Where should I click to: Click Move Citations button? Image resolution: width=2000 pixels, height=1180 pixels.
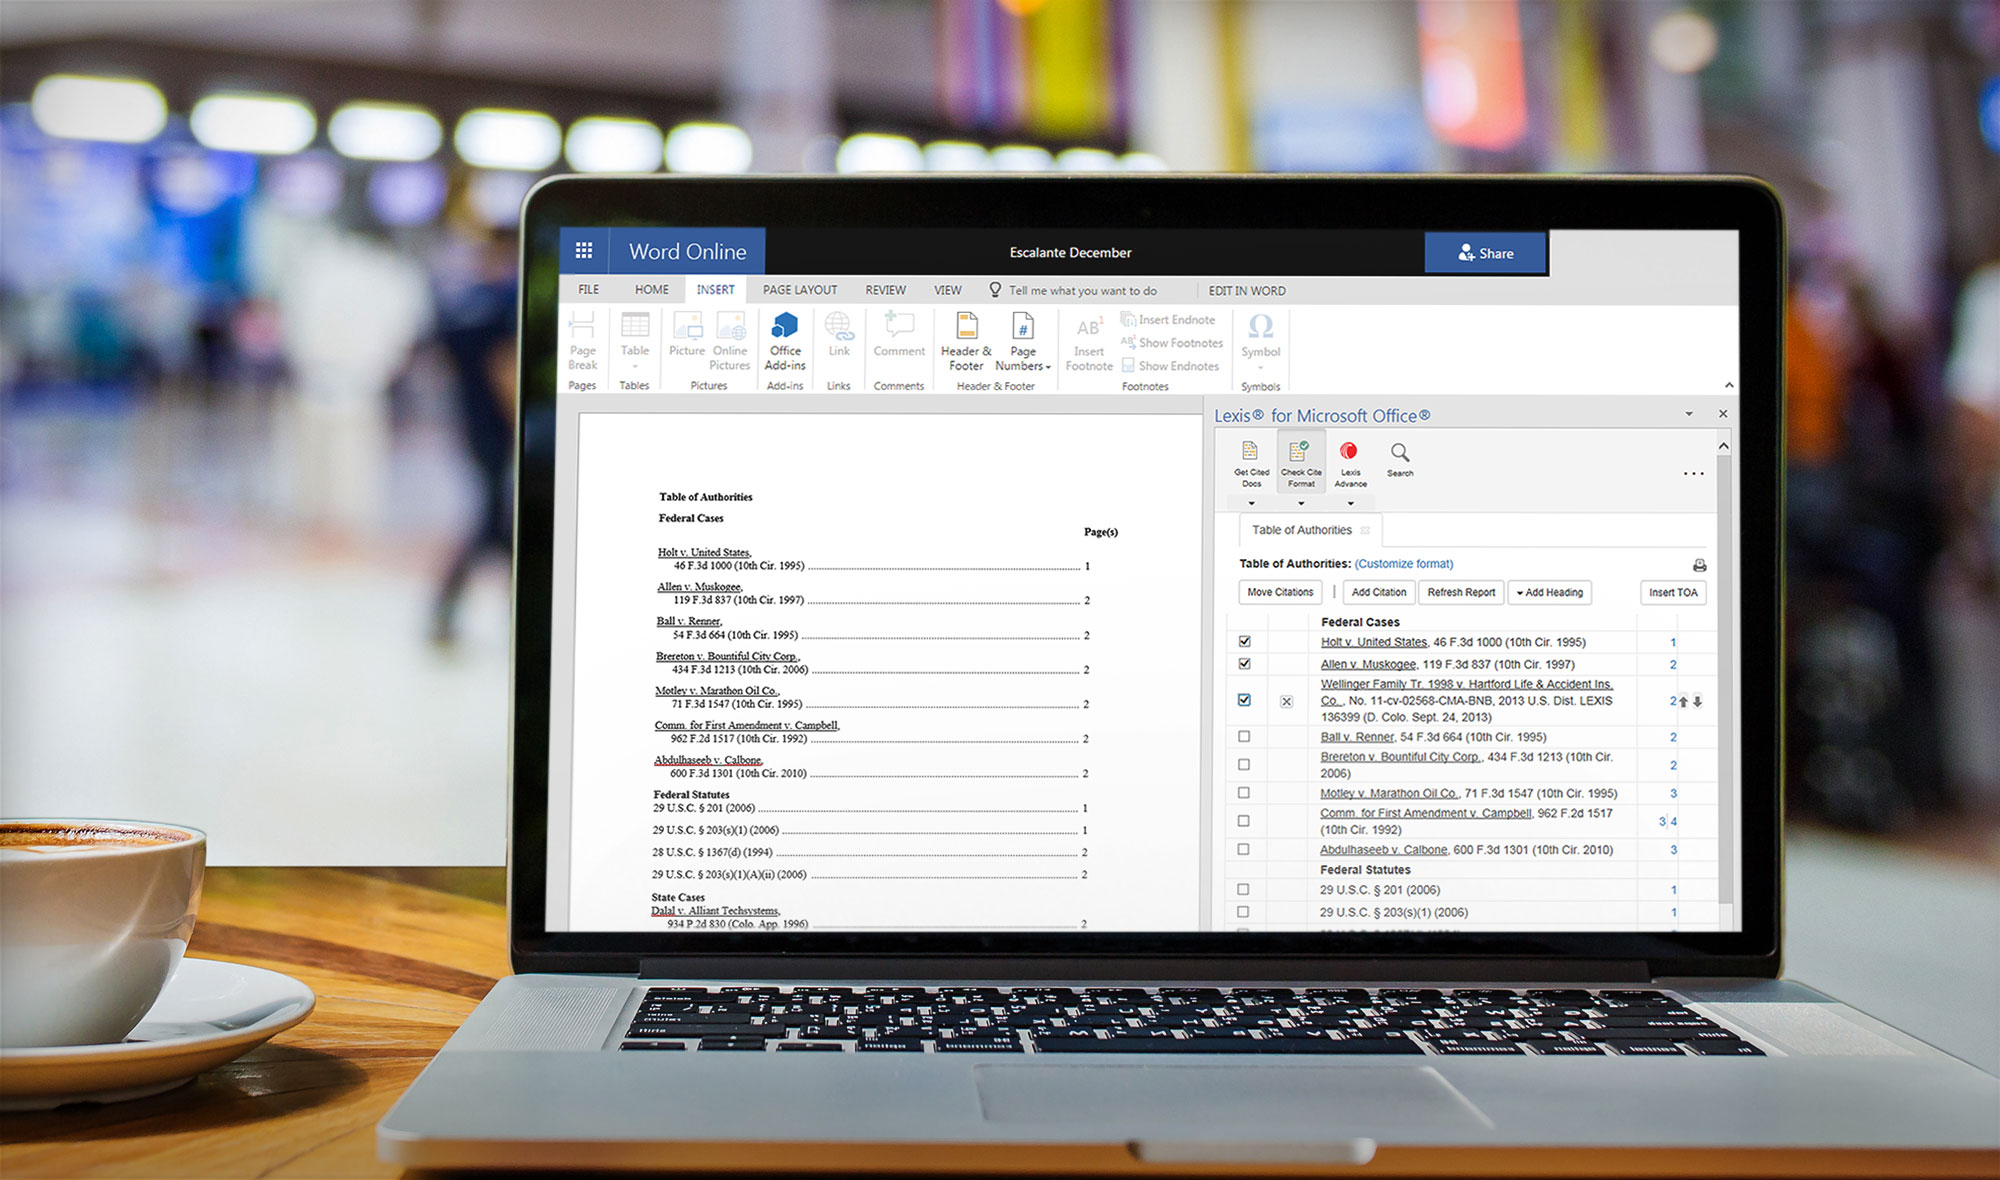click(x=1280, y=592)
